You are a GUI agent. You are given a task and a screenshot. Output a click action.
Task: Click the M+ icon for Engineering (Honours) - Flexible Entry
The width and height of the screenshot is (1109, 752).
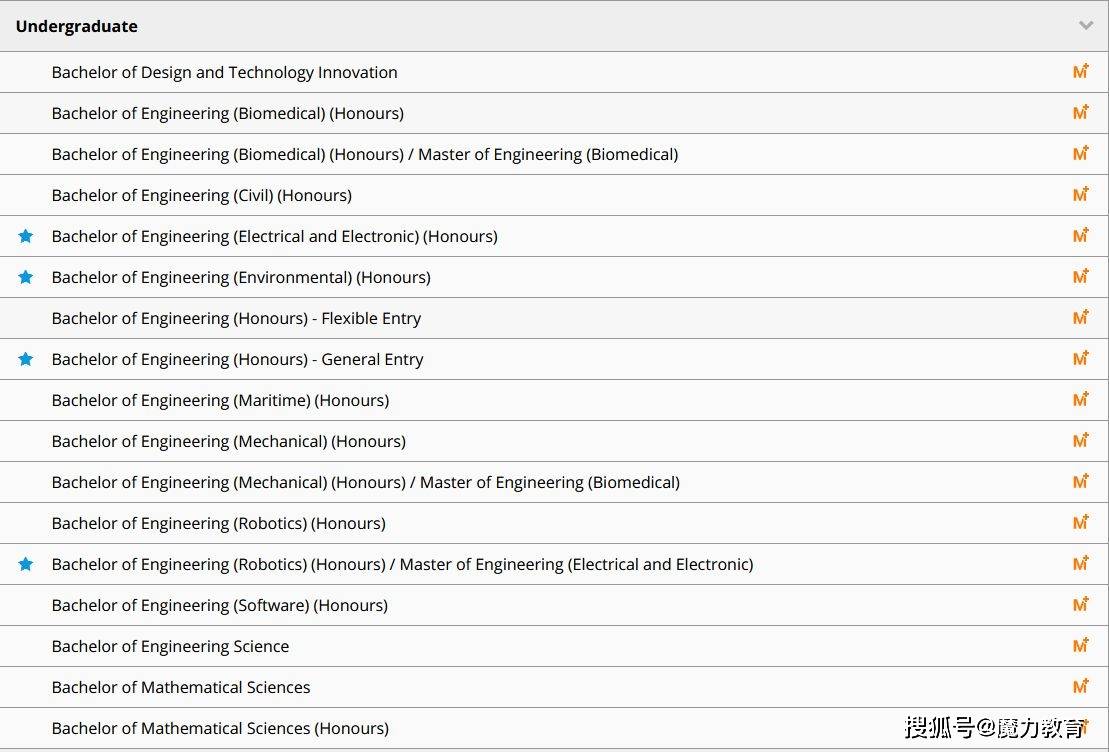tap(1081, 318)
